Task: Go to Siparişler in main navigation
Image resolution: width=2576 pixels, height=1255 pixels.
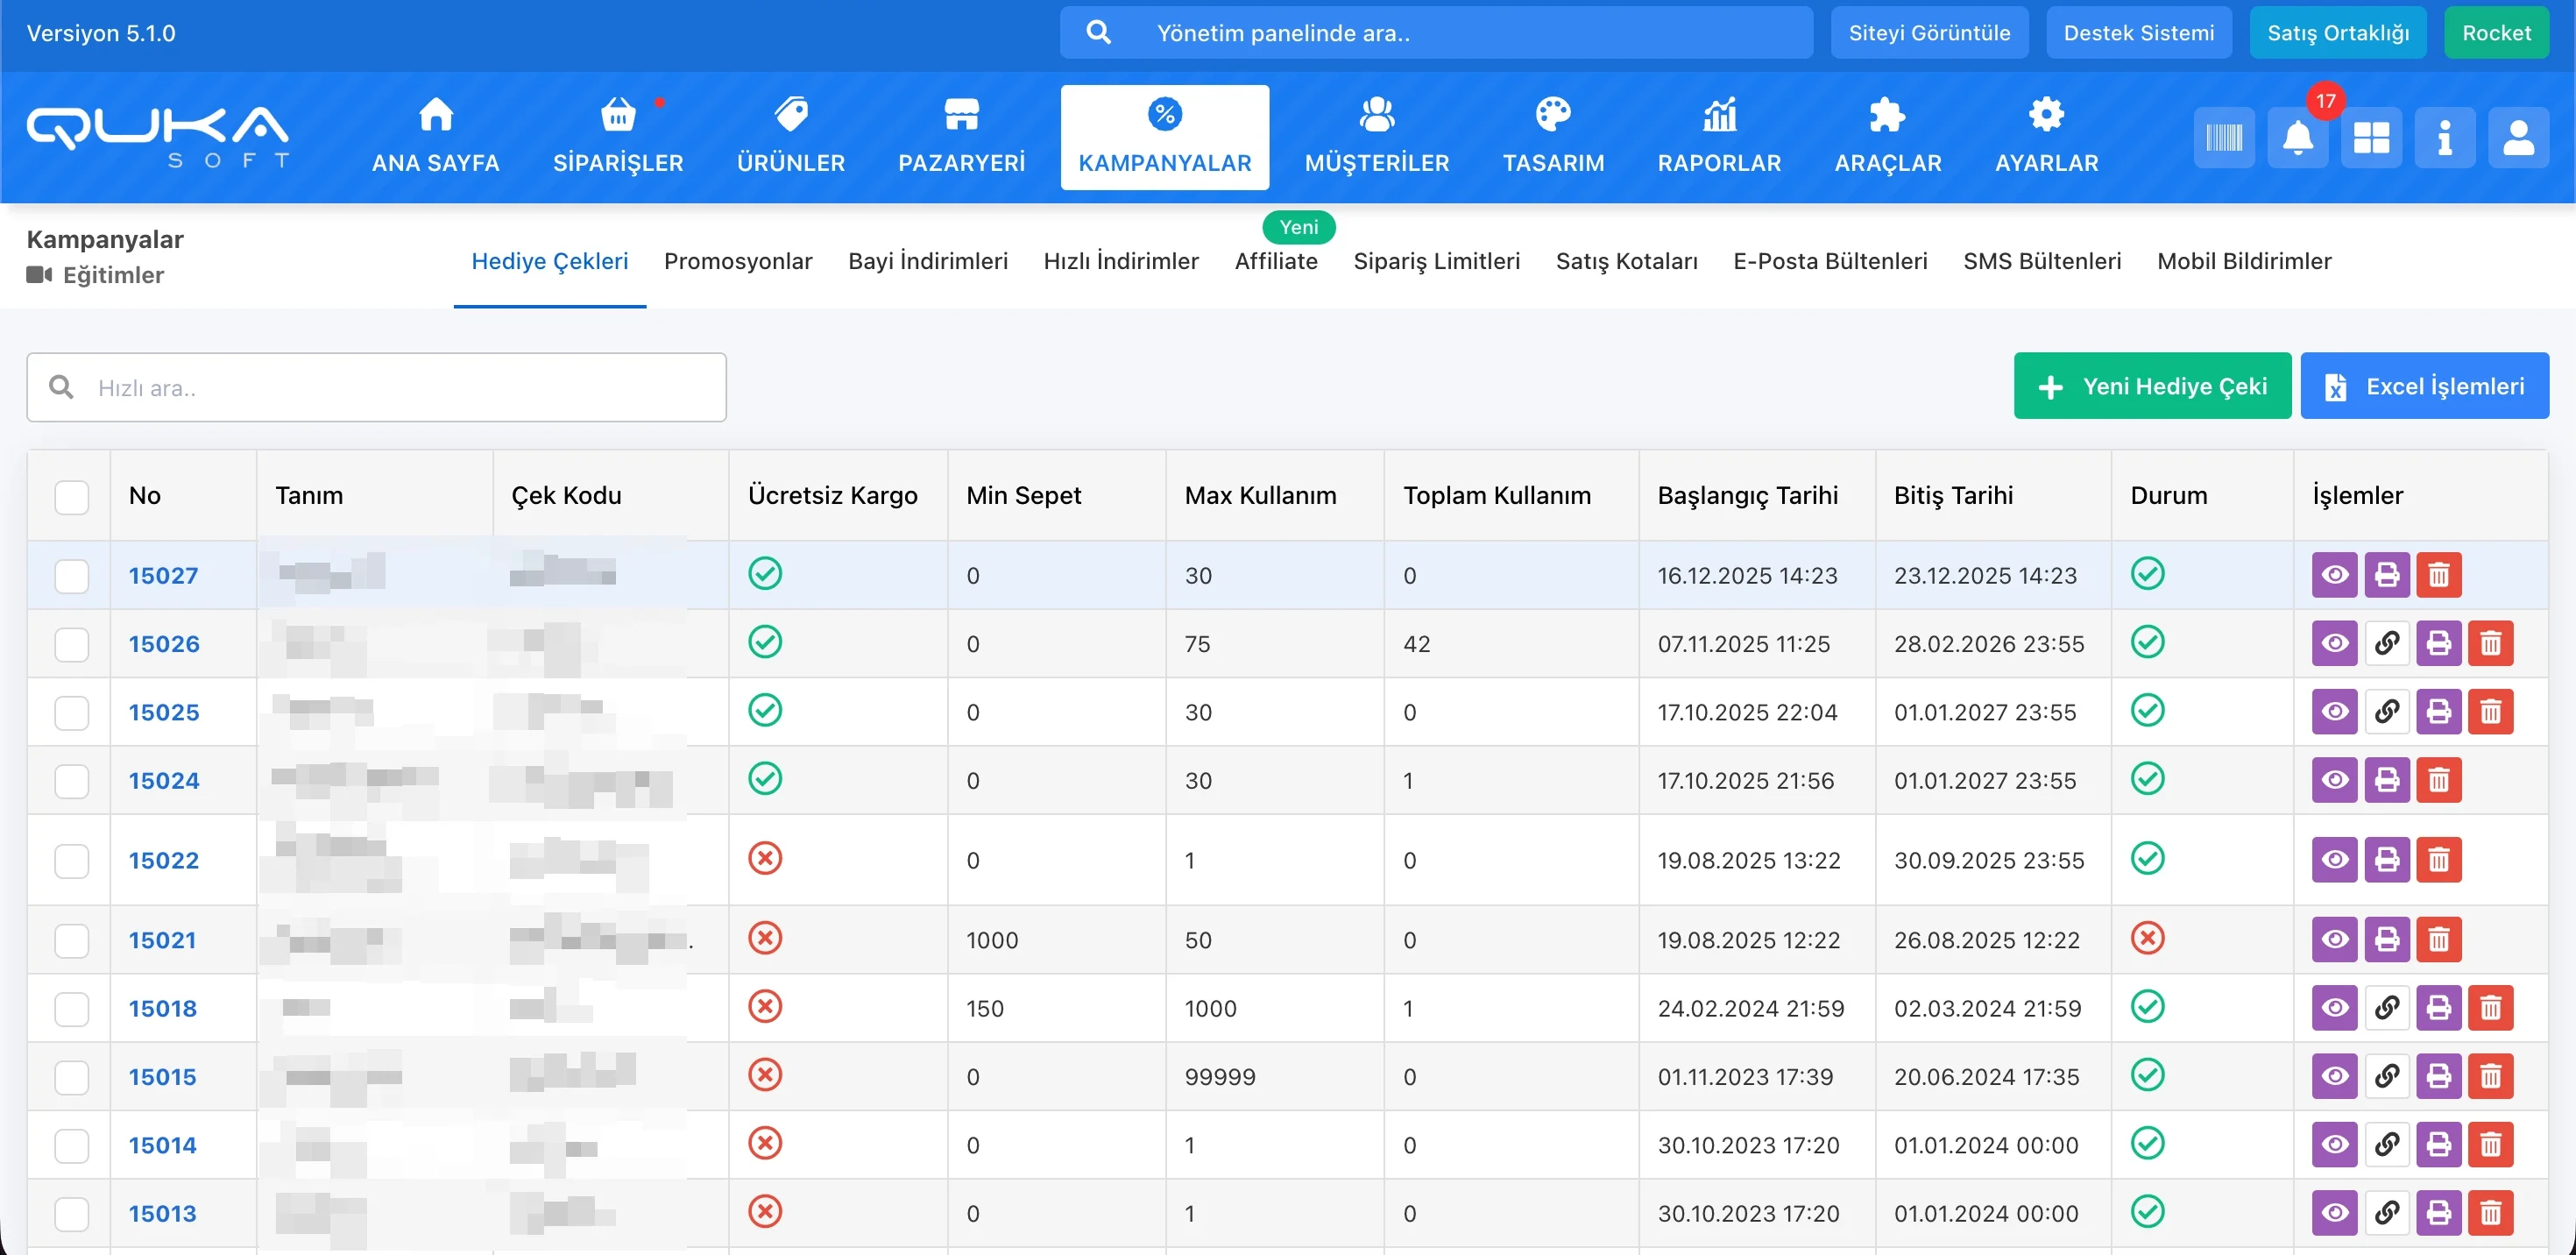Action: 618,138
